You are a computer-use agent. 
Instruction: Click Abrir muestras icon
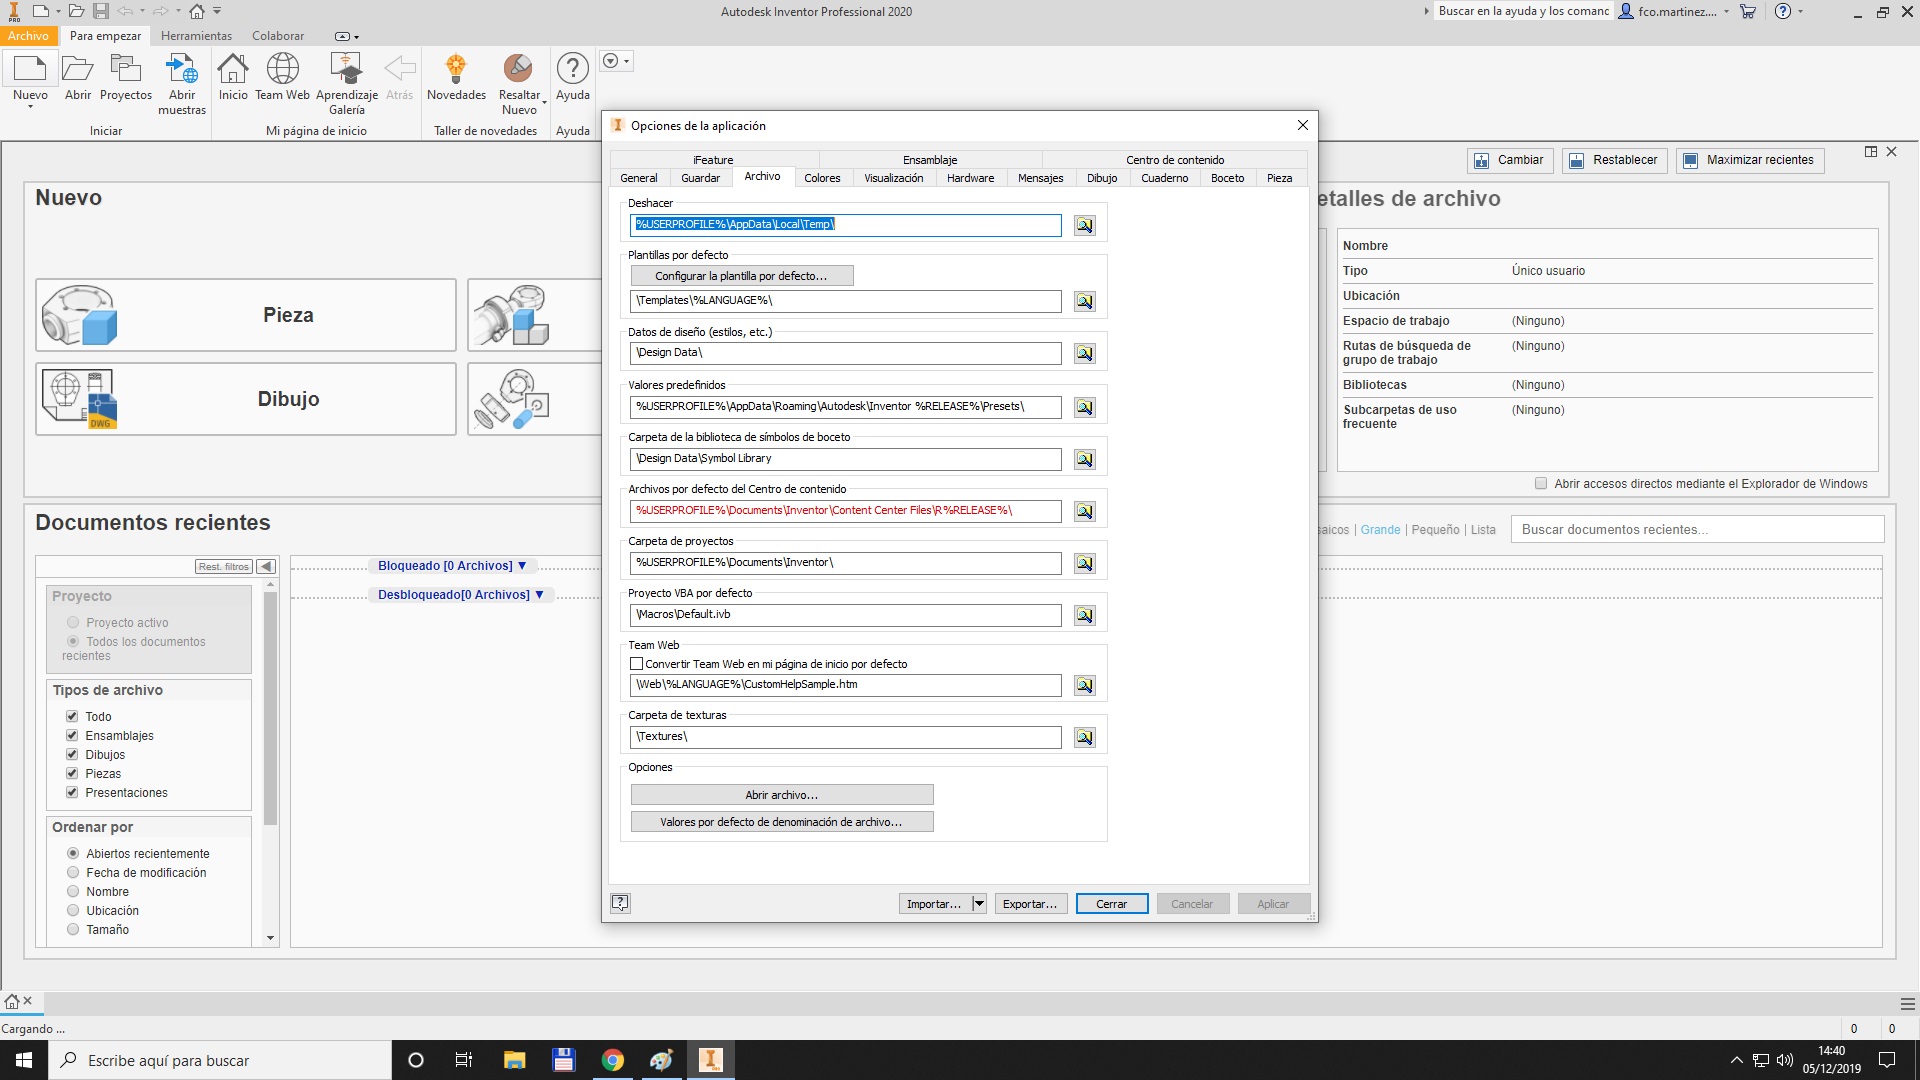tap(182, 69)
